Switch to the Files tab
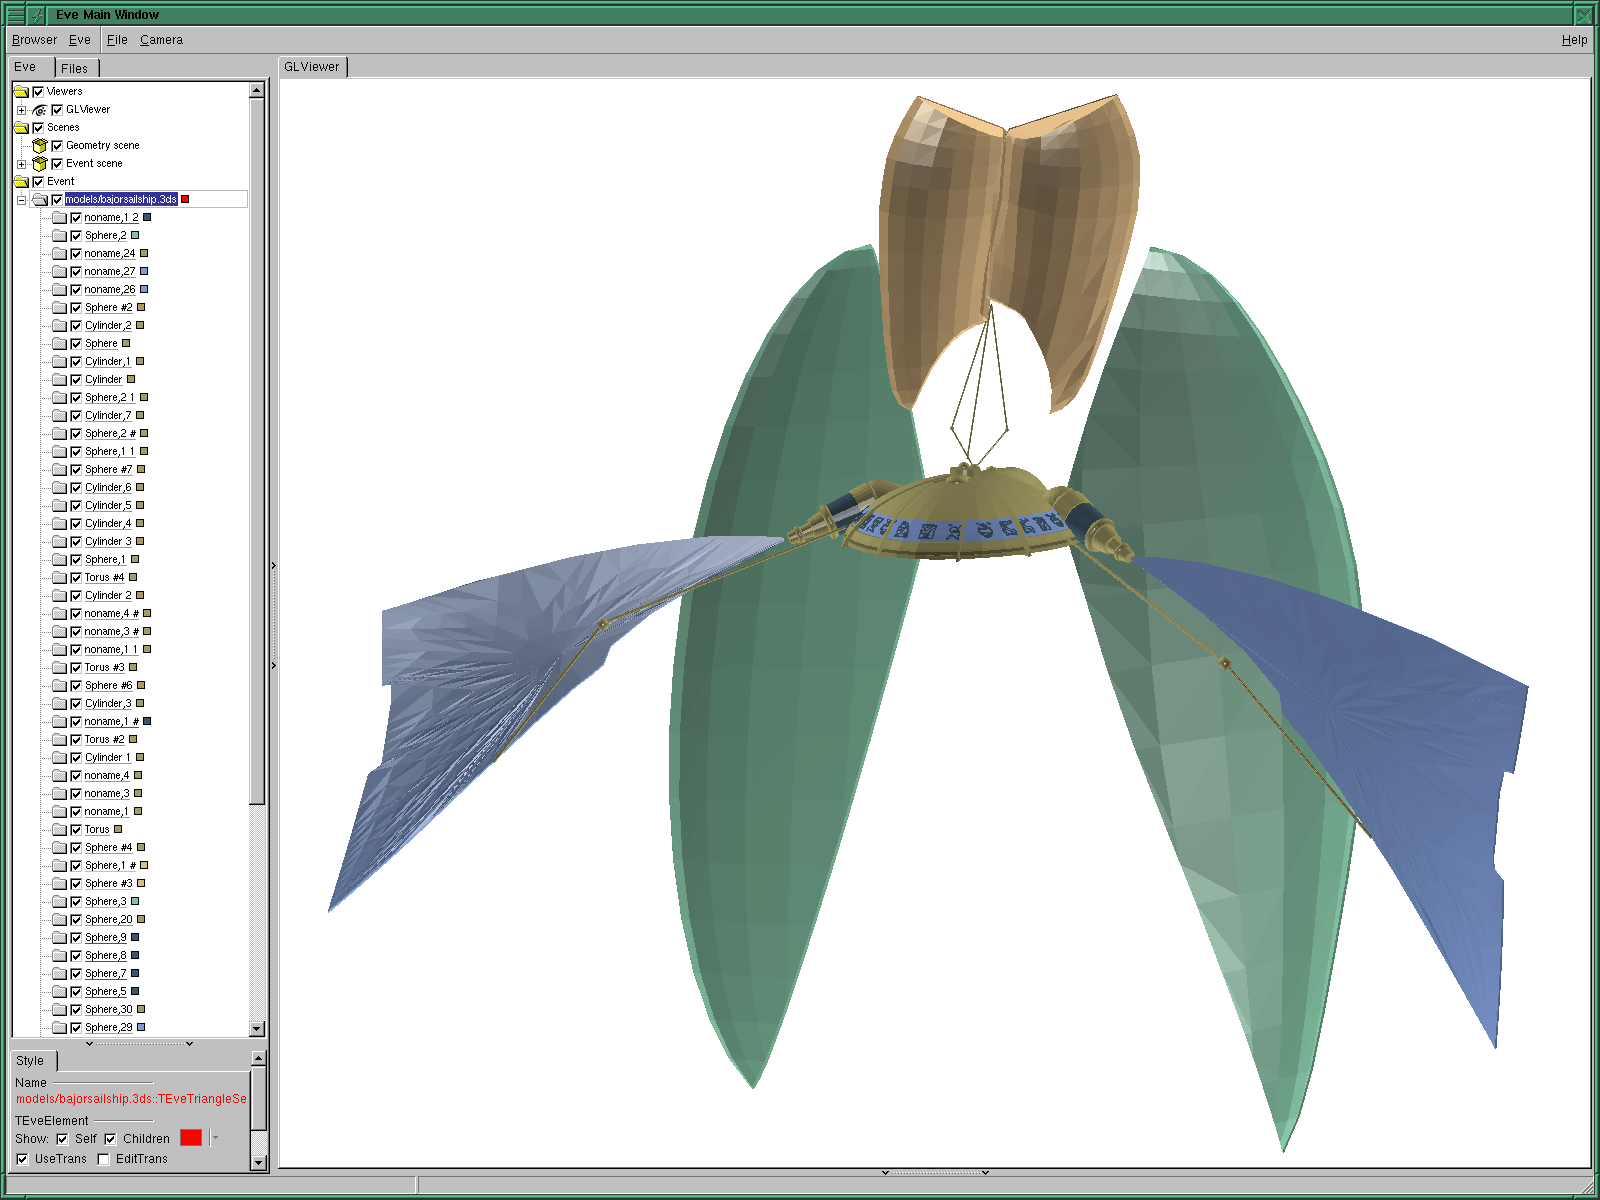The height and width of the screenshot is (1200, 1600). click(x=74, y=68)
